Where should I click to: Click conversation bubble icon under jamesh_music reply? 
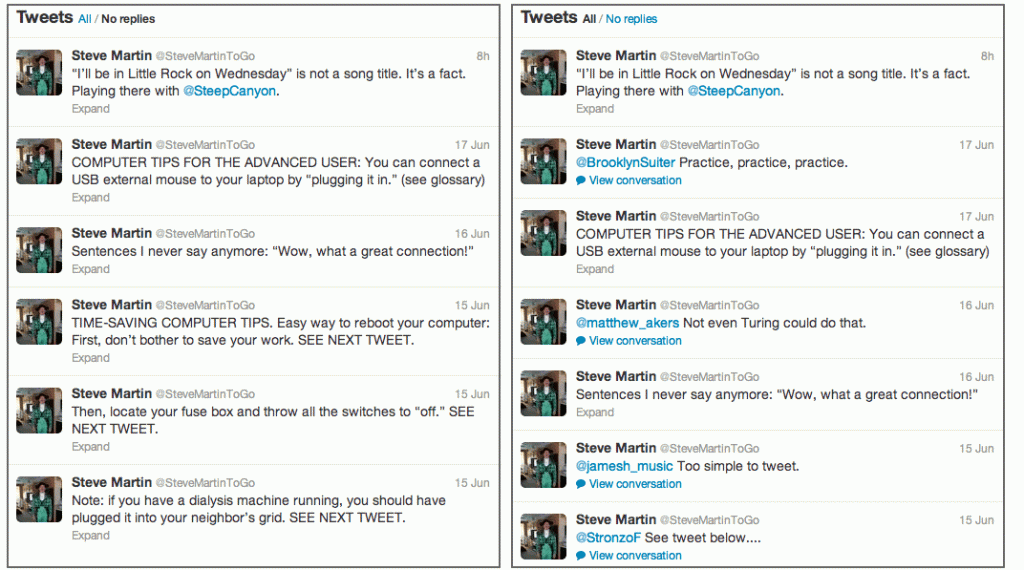pyautogui.click(x=581, y=484)
